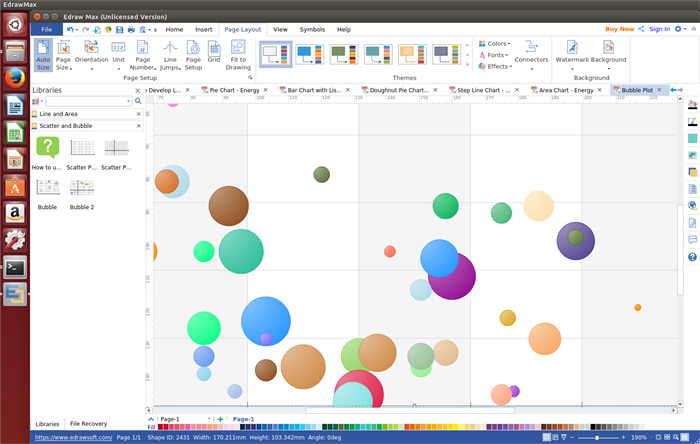Viewport: 700px width, 444px height.
Task: Open the settings gear dropdown
Action: [x=680, y=29]
